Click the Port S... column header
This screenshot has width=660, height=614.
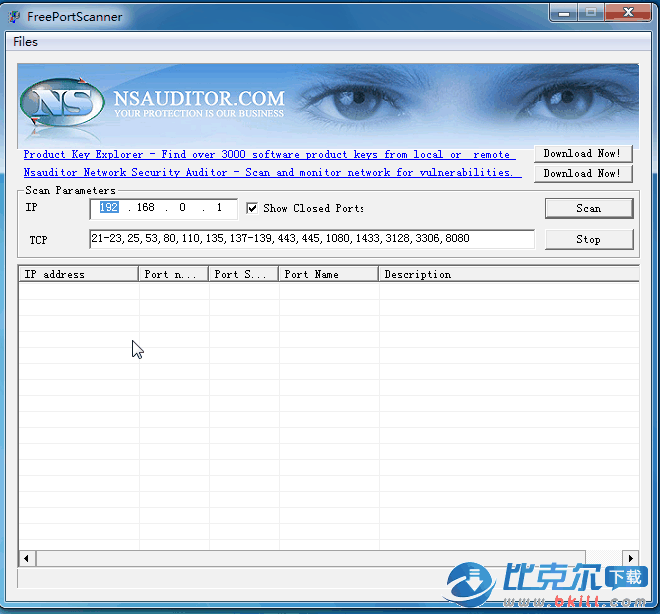tap(243, 274)
